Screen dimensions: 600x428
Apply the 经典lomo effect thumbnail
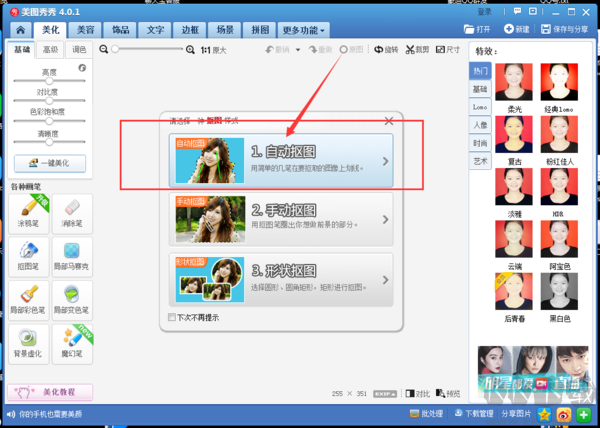[559, 82]
